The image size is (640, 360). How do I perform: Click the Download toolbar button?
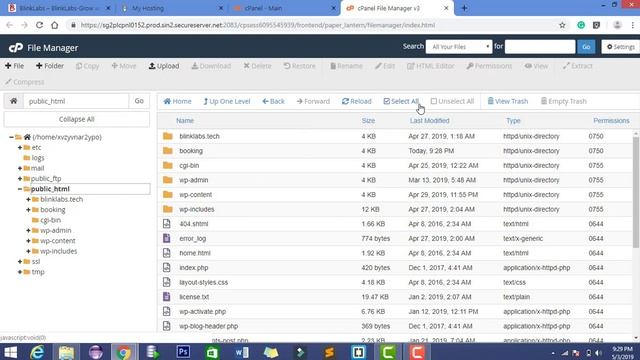tap(211, 66)
